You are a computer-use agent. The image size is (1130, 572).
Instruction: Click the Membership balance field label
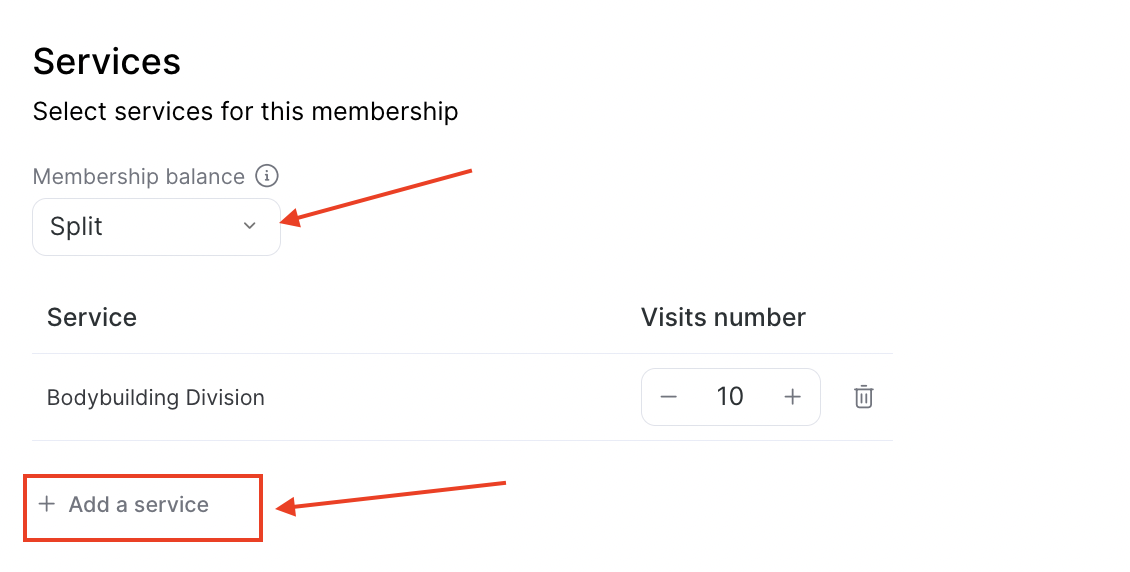[x=138, y=176]
